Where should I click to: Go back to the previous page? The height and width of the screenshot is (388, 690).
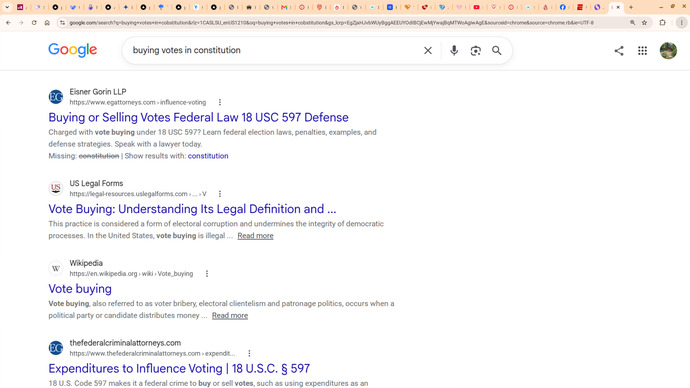[x=8, y=22]
